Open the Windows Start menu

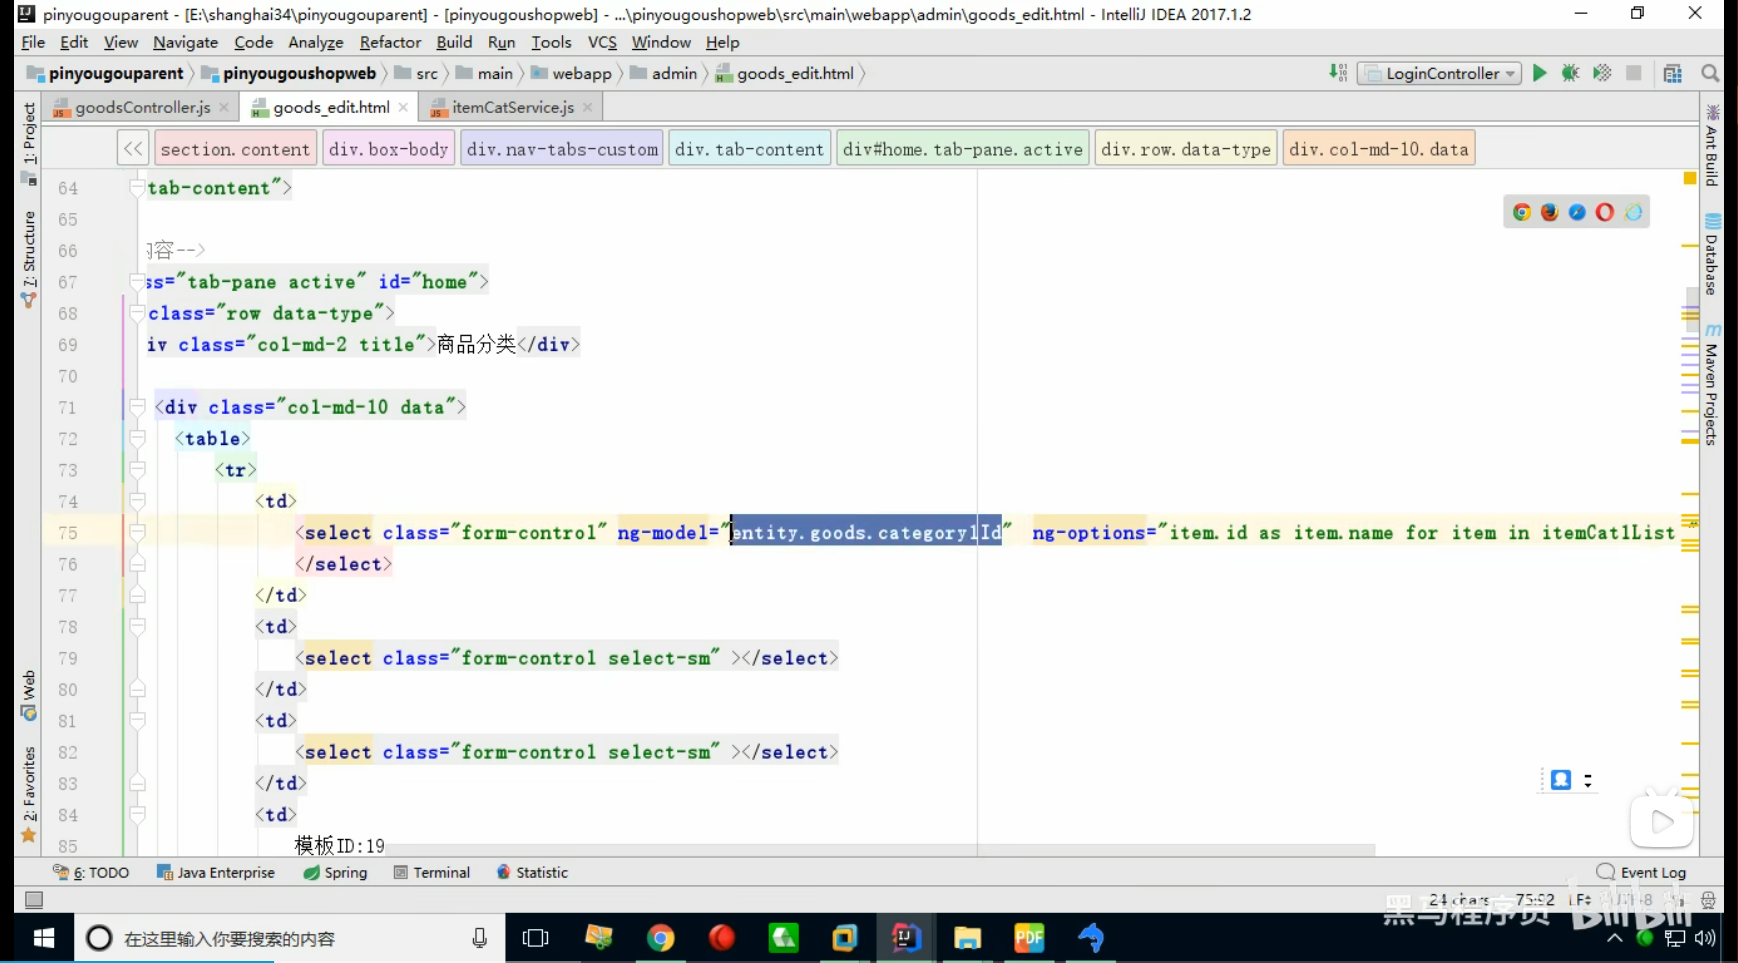[43, 938]
